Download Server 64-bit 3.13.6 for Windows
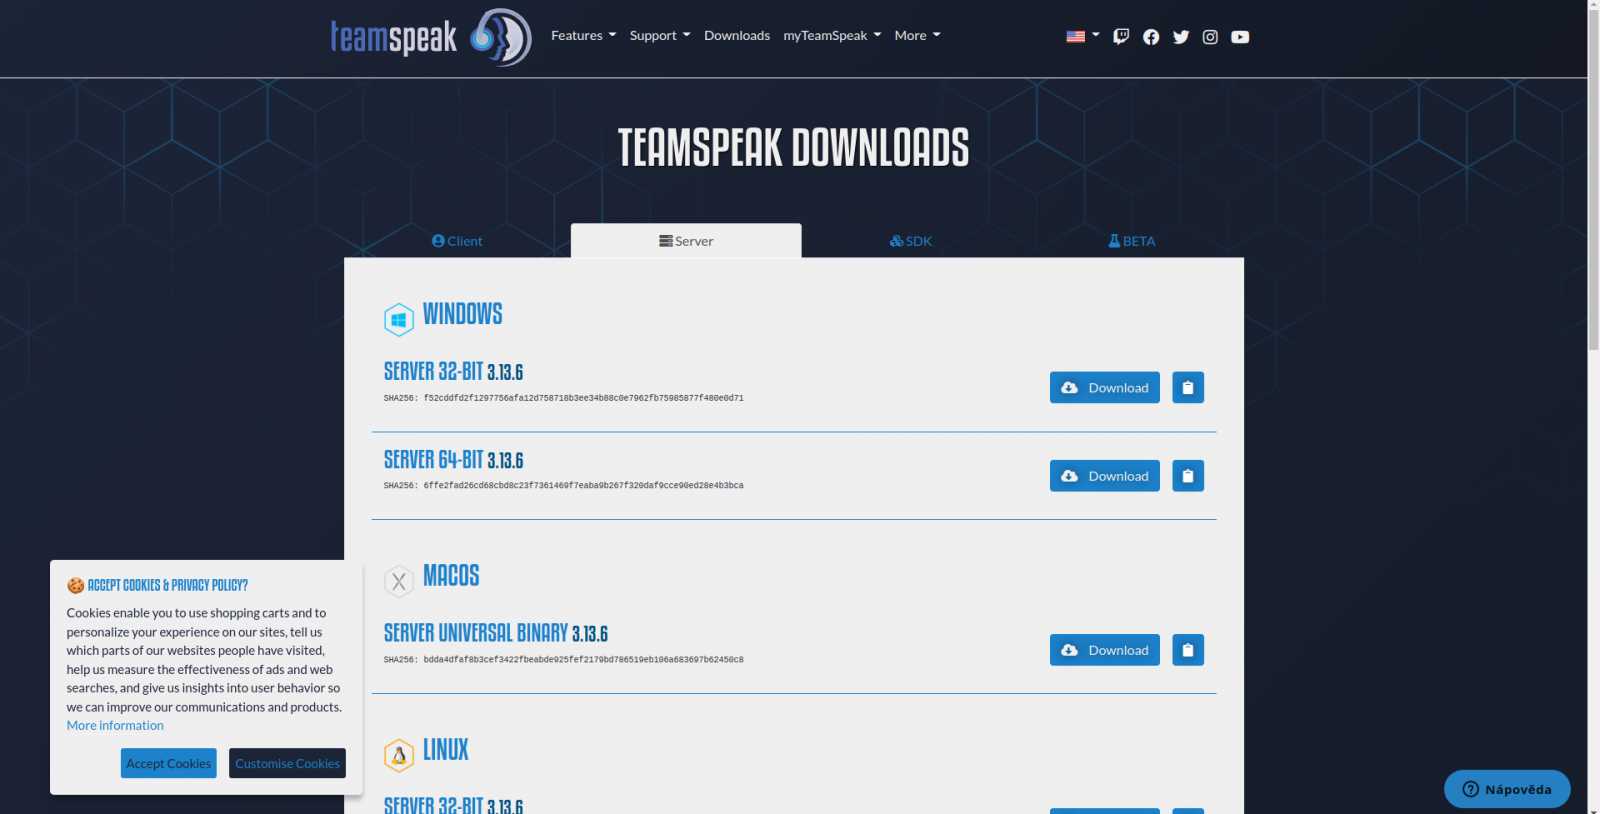 click(1105, 476)
